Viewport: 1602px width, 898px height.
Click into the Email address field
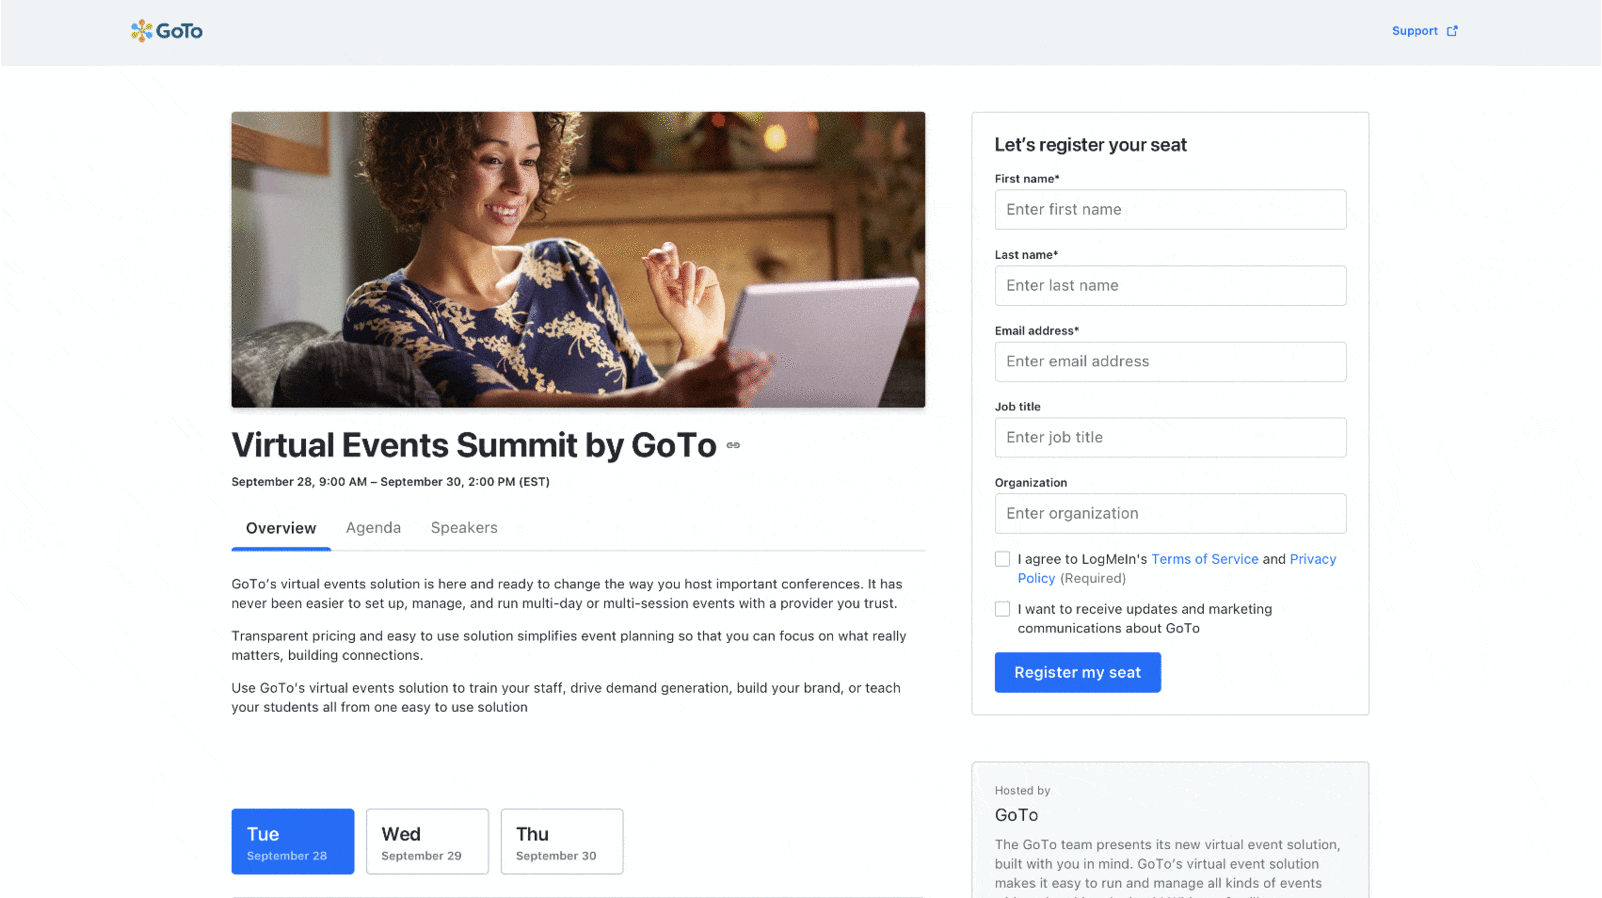[1170, 362]
